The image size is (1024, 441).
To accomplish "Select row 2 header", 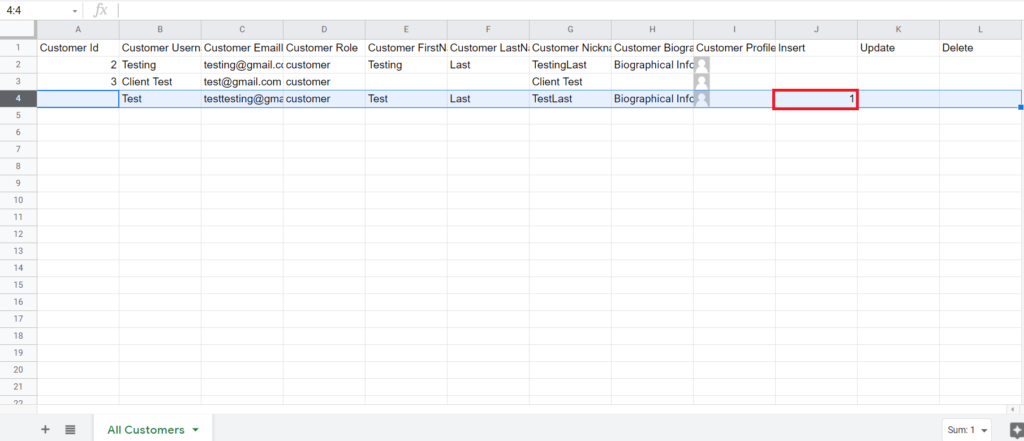I will 18,65.
